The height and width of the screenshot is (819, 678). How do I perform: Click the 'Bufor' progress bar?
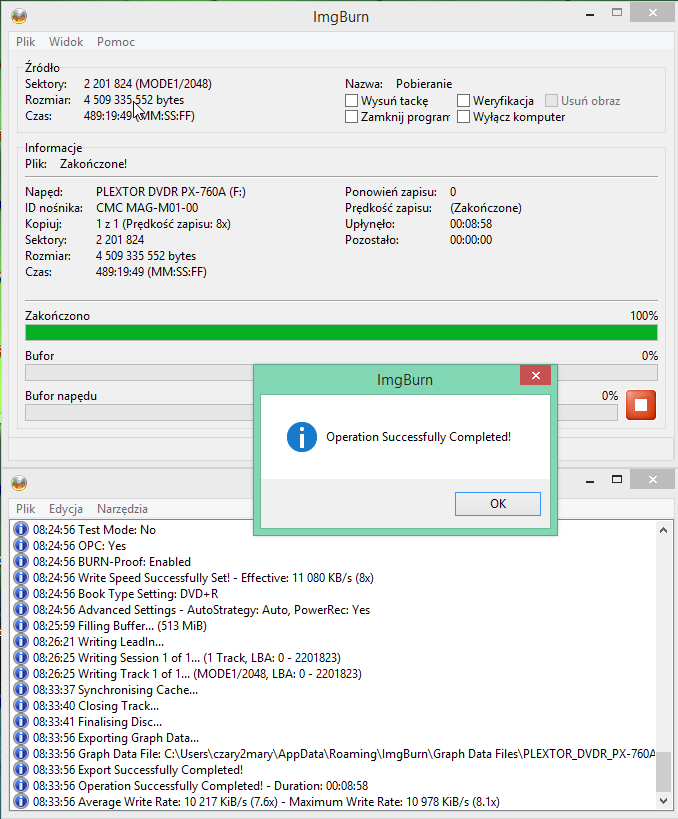pyautogui.click(x=341, y=372)
